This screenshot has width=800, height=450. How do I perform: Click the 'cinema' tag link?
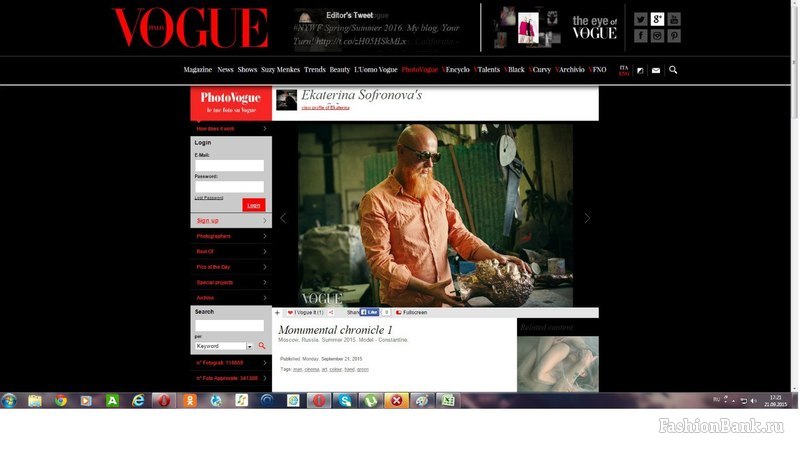tap(311, 369)
